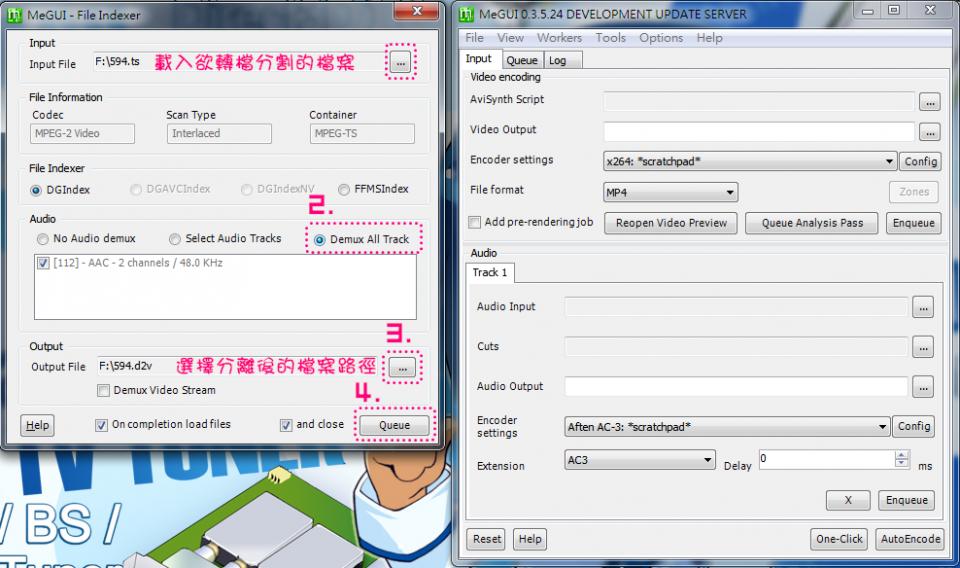Browse for audio Cuts file
This screenshot has width=960, height=568.
coord(923,347)
